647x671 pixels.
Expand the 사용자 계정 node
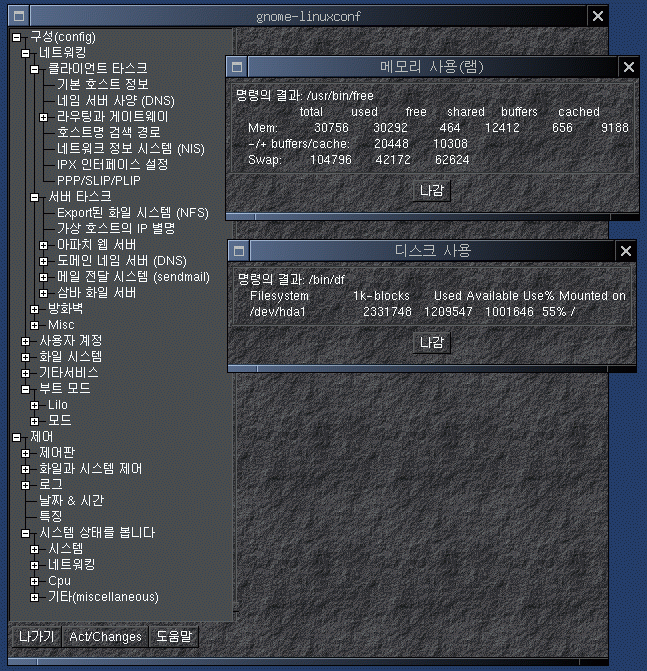(26, 341)
